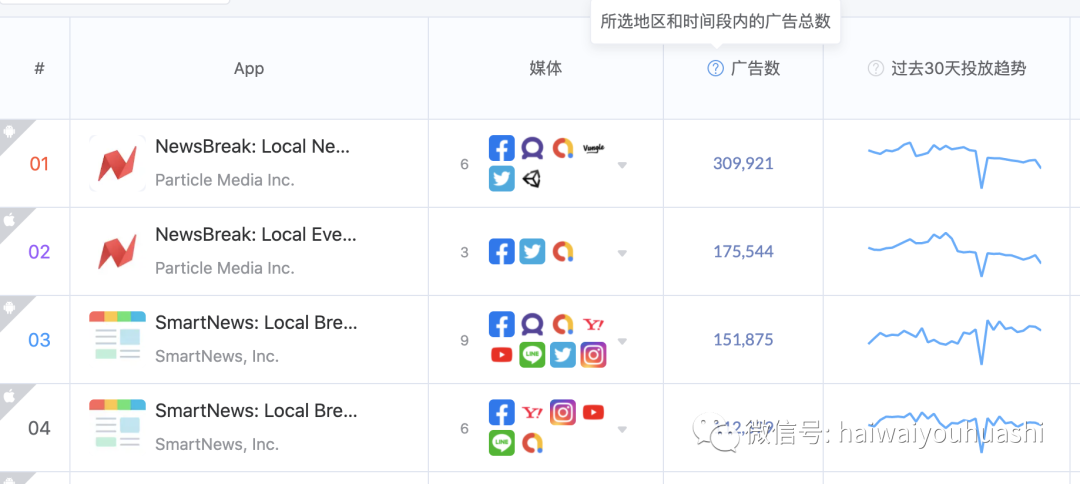Screen dimensions: 1080x484
Task: Open the NewsBreak: Local Eve... app title
Action: (256, 235)
